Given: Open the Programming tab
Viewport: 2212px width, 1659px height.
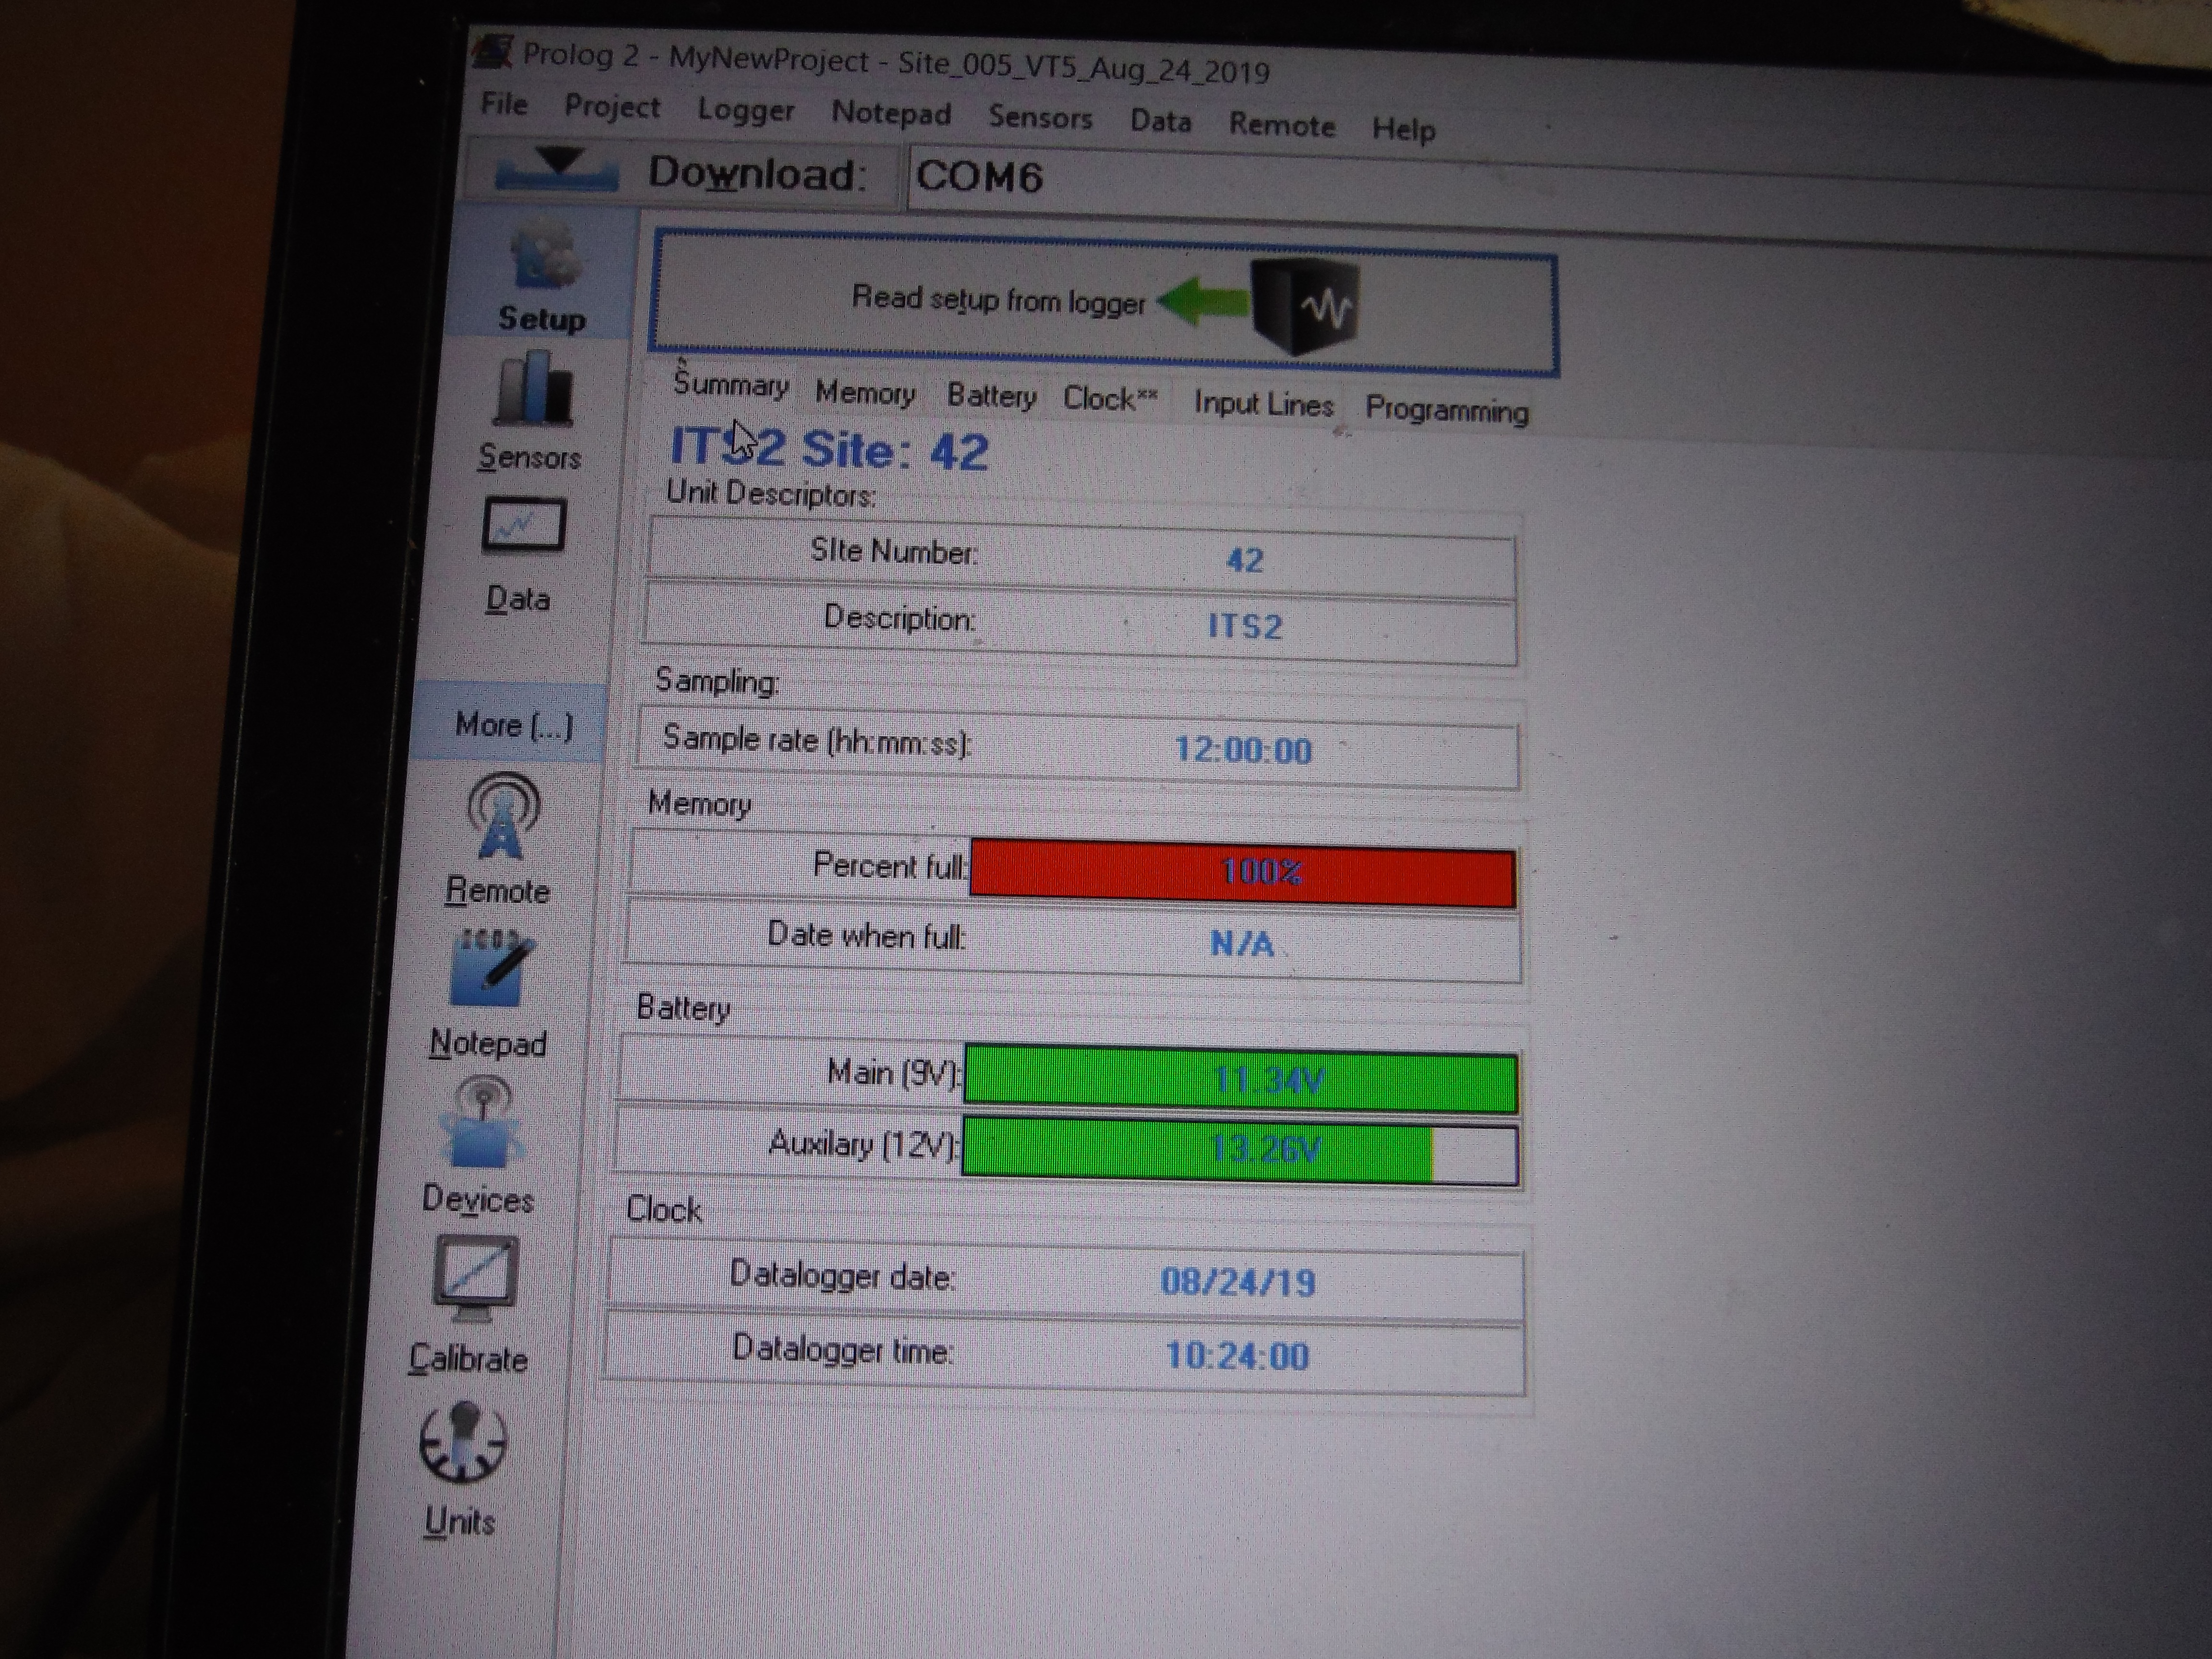Looking at the screenshot, I should coord(1446,410).
